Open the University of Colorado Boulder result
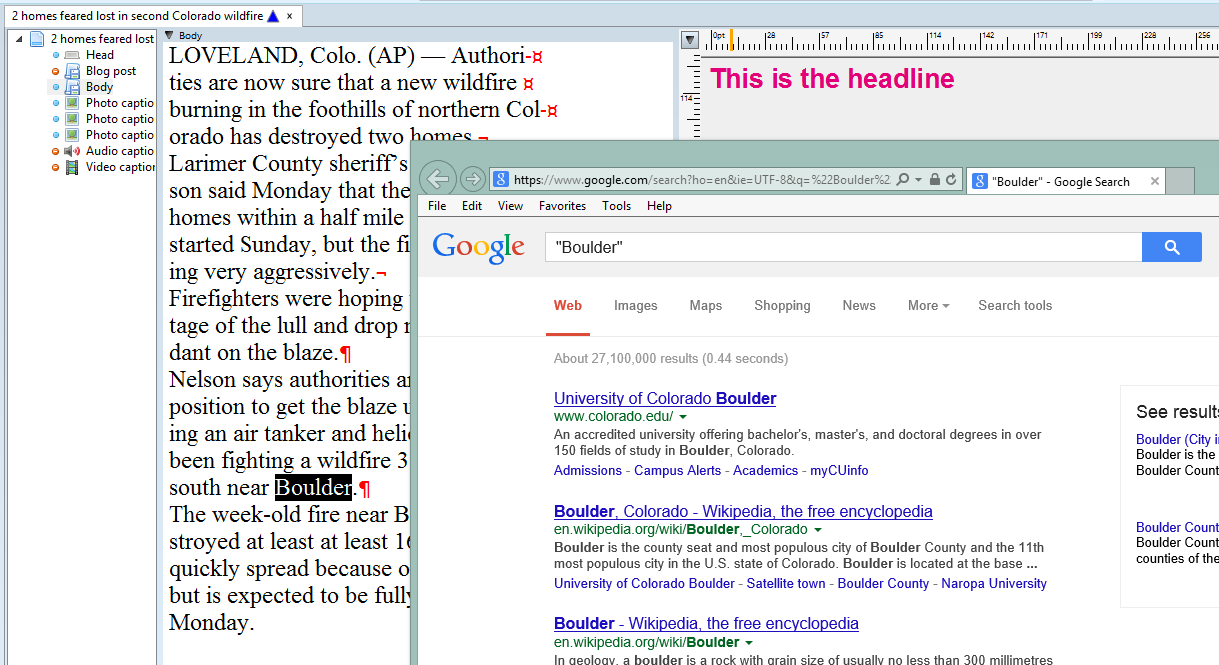Image resolution: width=1219 pixels, height=665 pixels. [665, 398]
